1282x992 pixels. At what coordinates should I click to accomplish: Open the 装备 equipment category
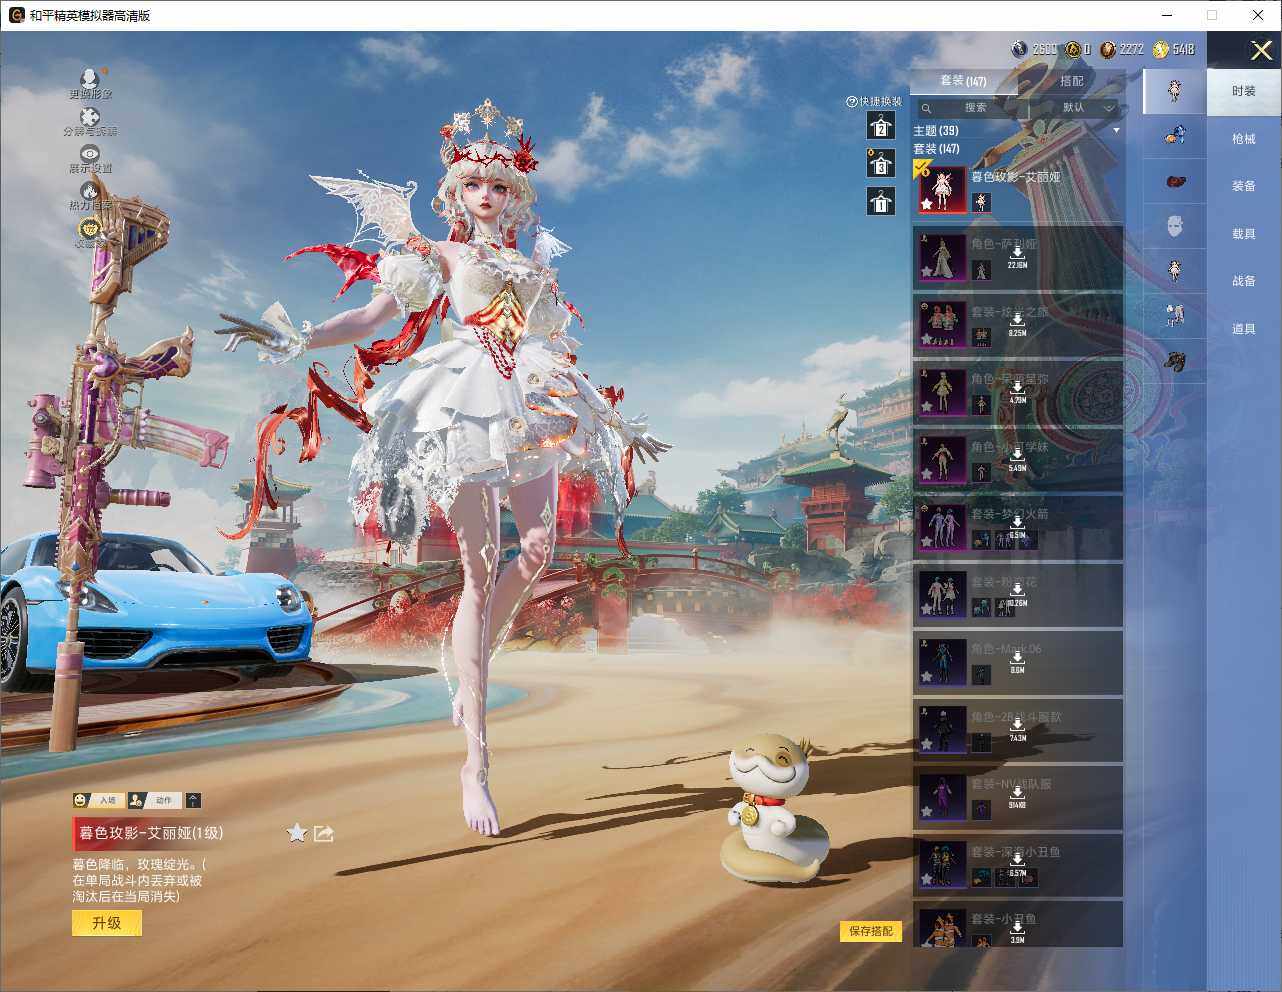click(x=1244, y=186)
